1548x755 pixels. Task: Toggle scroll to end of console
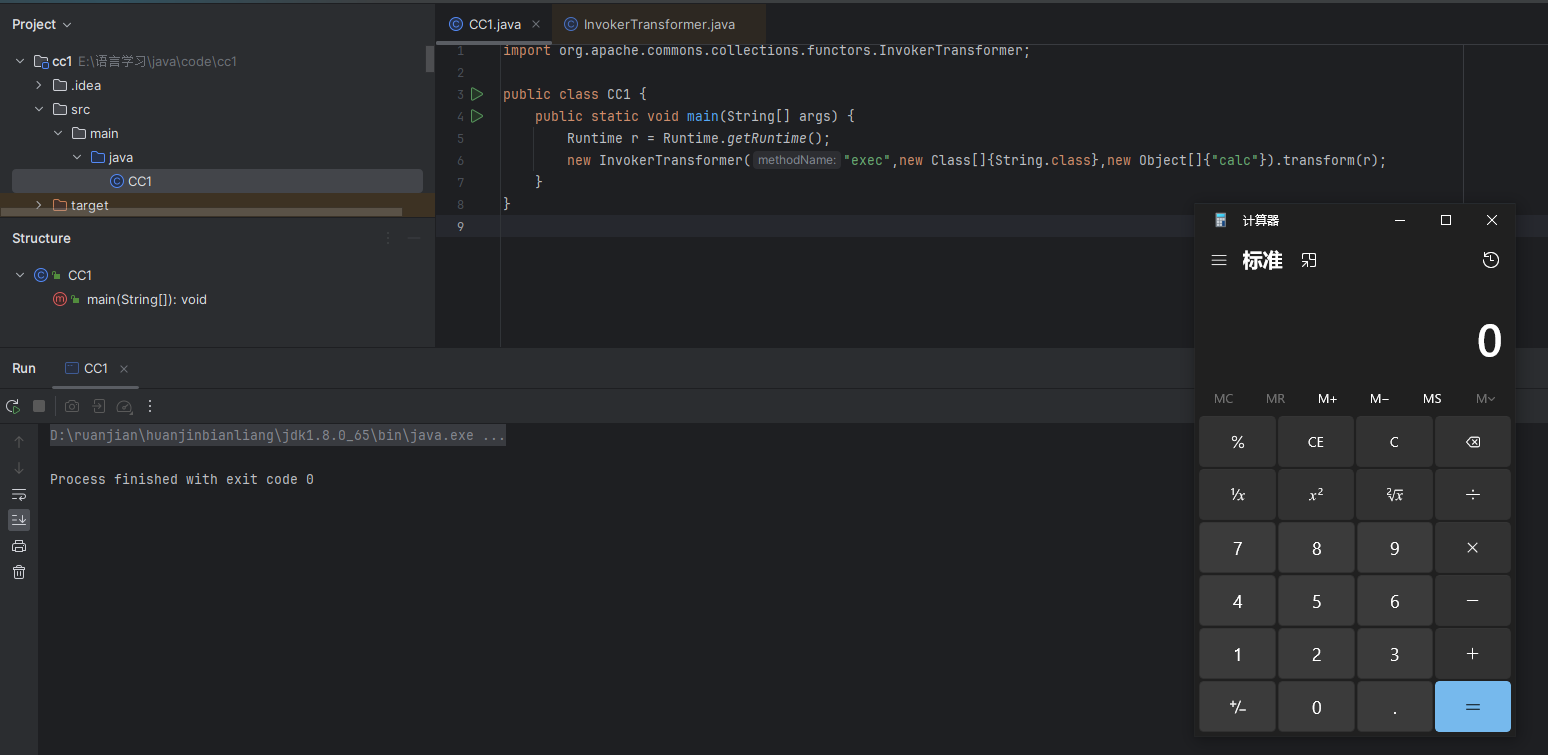coord(19,520)
